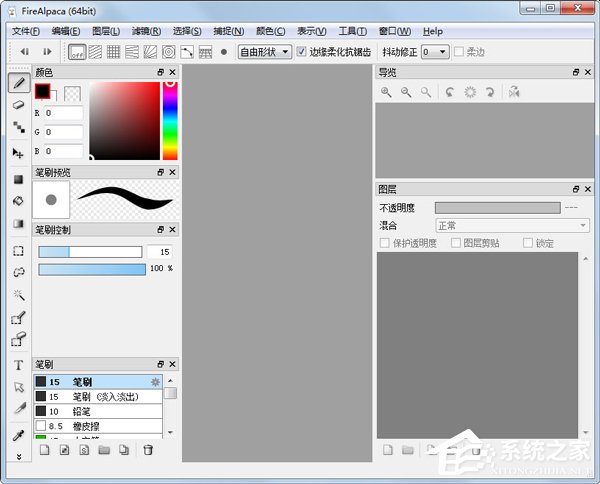Screen dimensions: 600x484
Task: Choose the Bucket fill tool
Action: [18, 201]
